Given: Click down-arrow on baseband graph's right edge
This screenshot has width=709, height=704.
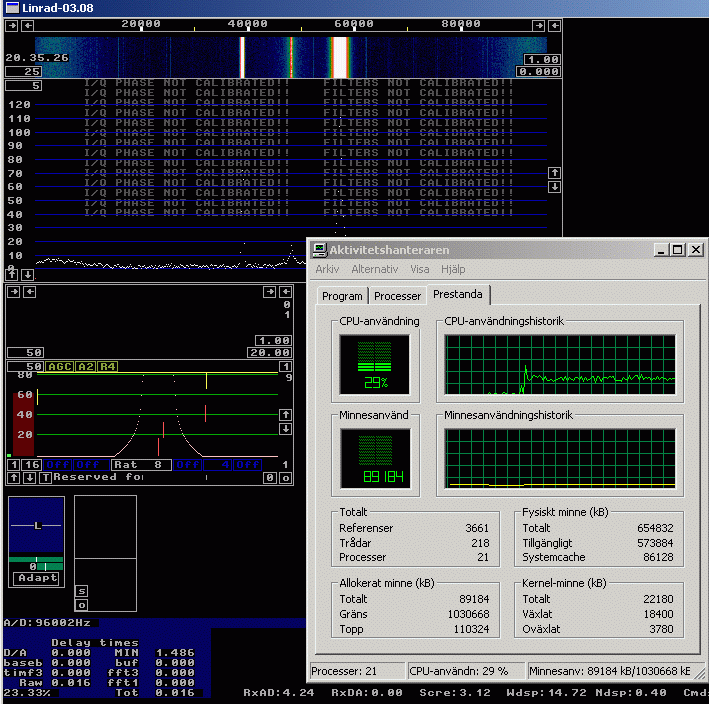Looking at the screenshot, I should click(285, 429).
